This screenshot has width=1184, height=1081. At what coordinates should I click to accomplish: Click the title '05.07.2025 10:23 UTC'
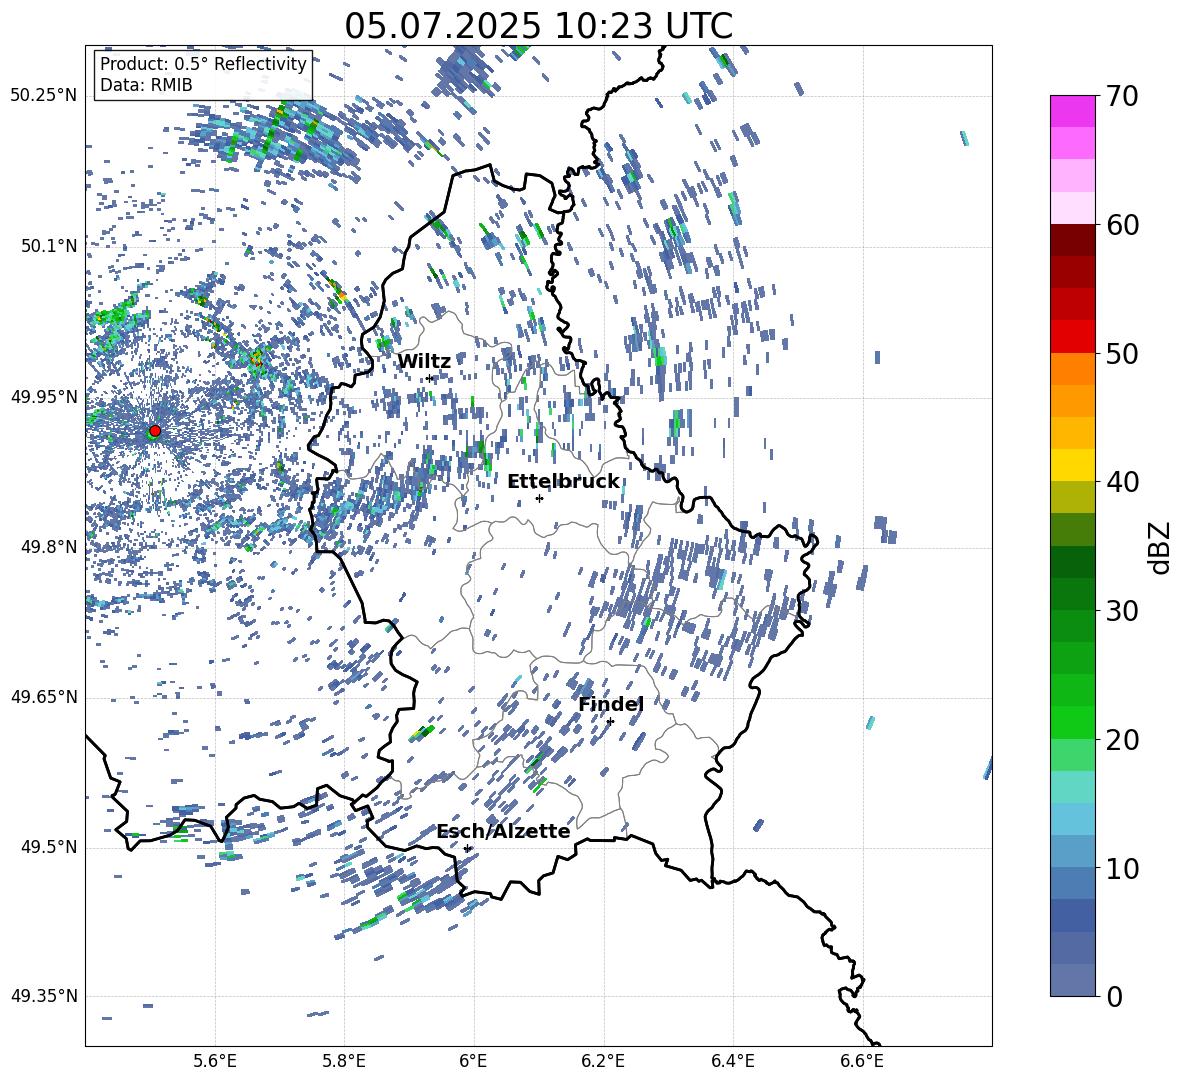click(538, 26)
